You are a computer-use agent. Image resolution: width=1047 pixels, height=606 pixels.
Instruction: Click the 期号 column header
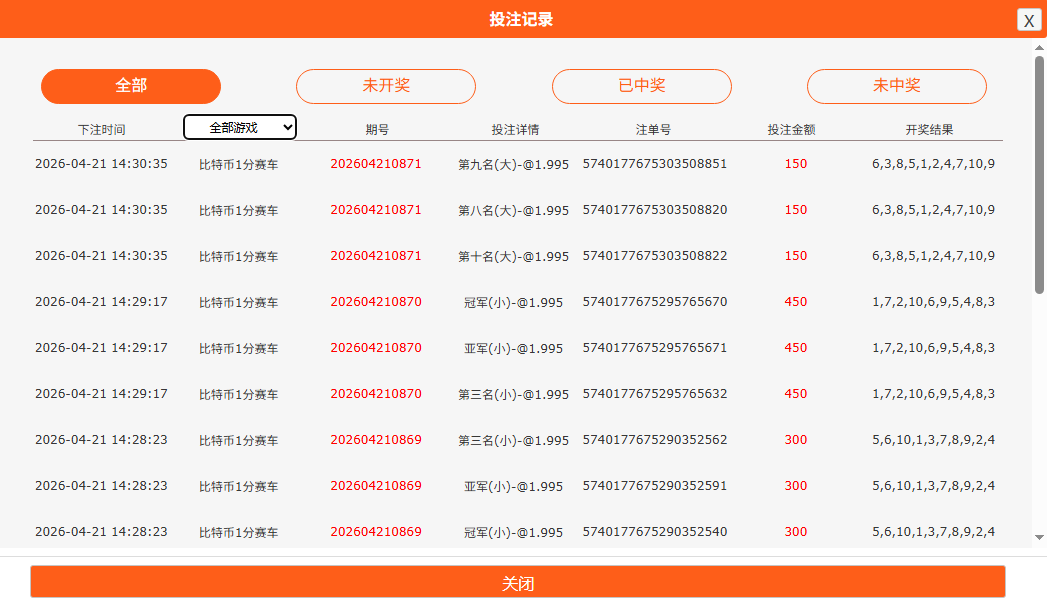point(377,130)
